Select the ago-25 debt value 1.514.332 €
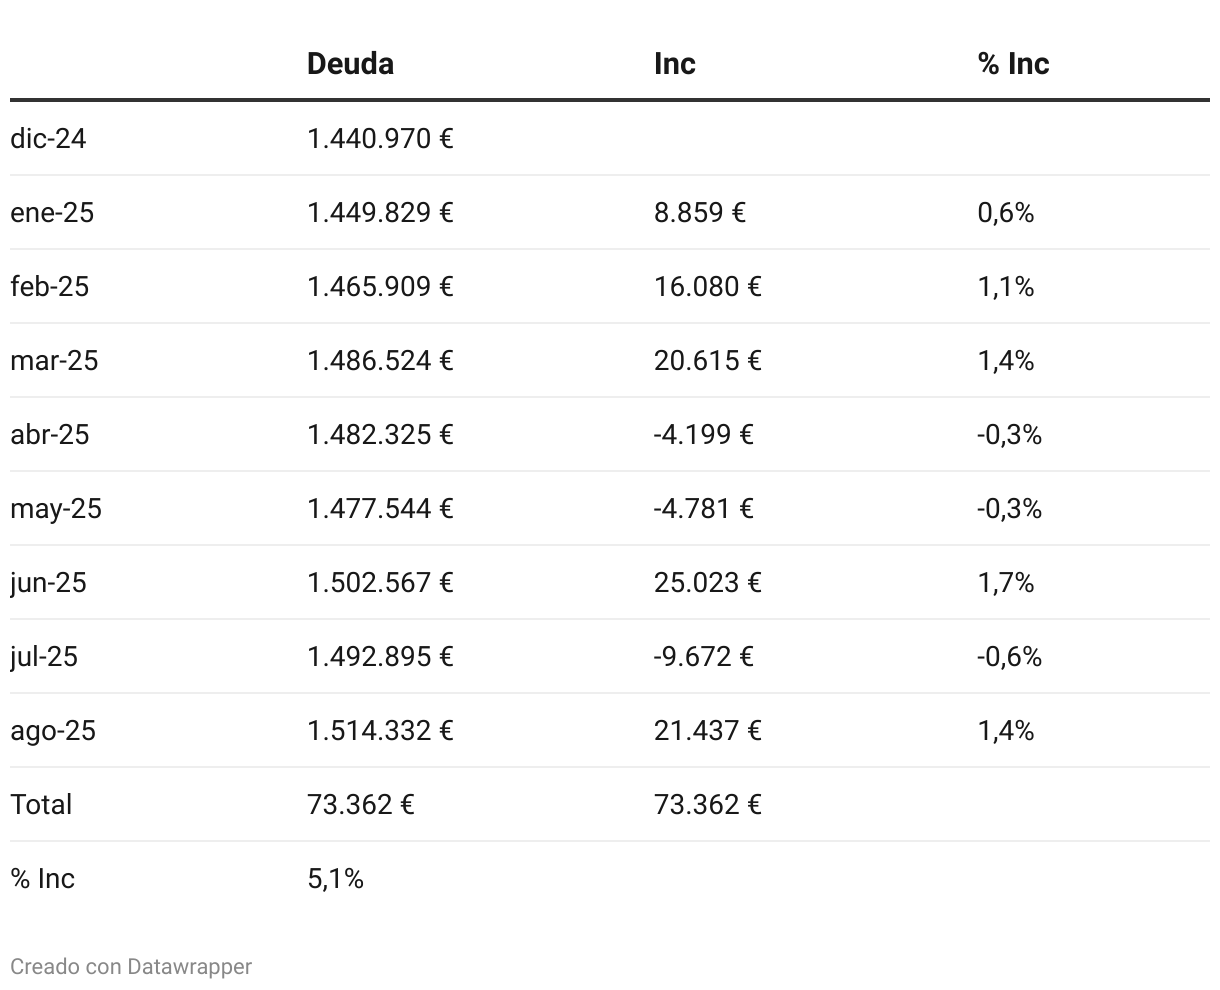 (x=380, y=730)
